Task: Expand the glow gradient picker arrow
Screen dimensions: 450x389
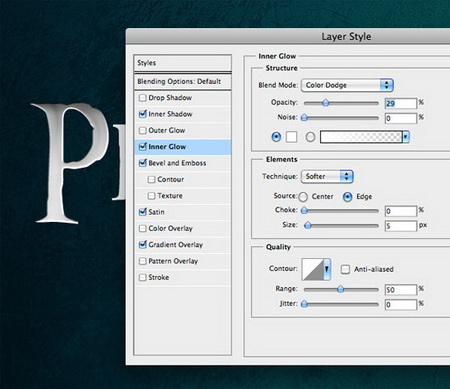Action: (406, 137)
